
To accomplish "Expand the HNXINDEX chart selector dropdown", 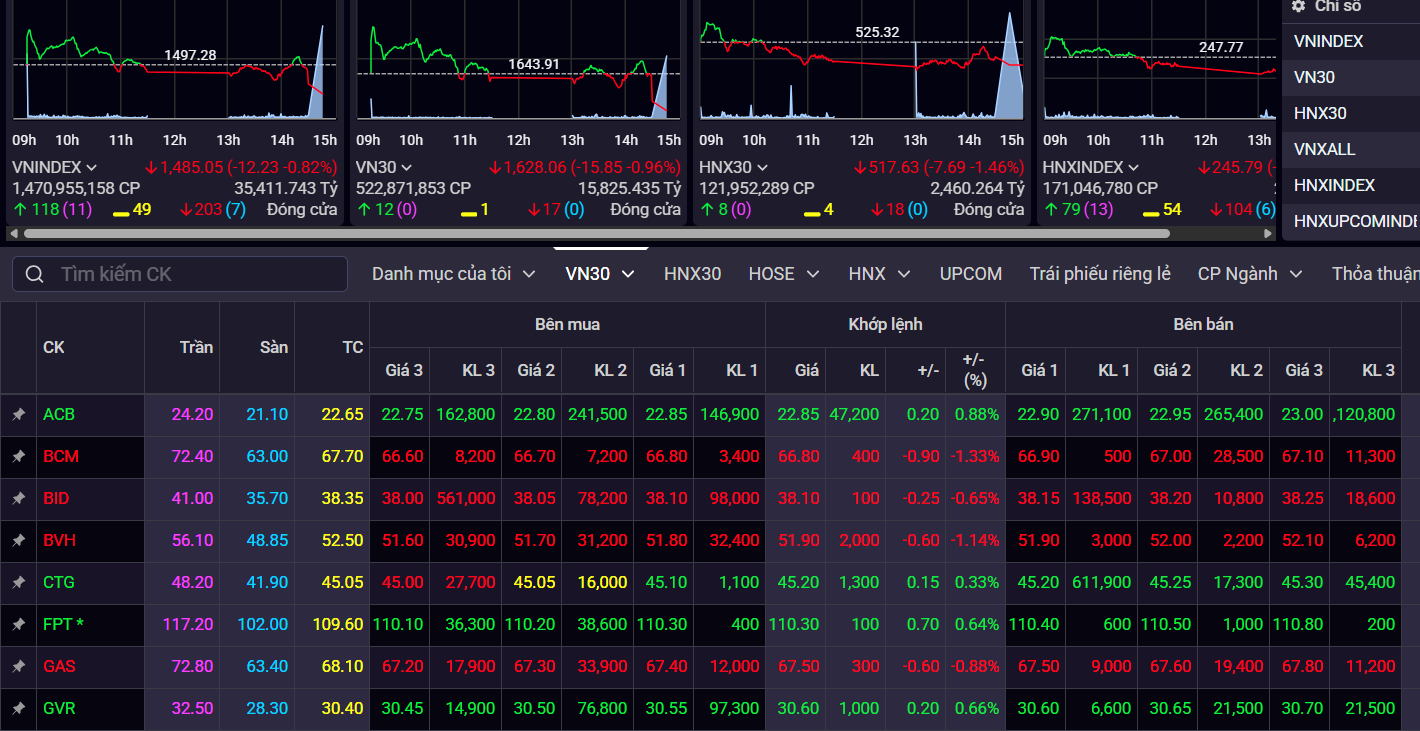I will click(1132, 168).
